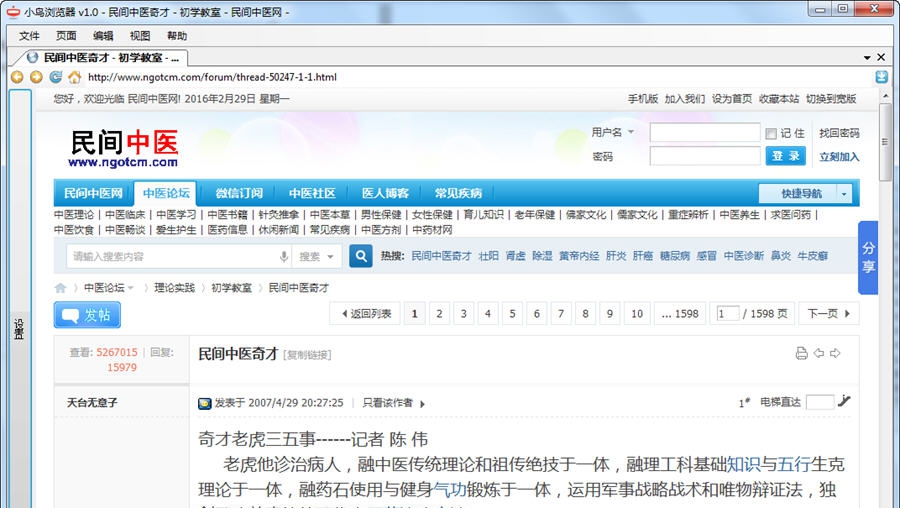Viewport: 900px width, 508px height.
Task: Click the microphone voice search icon
Action: 284,257
